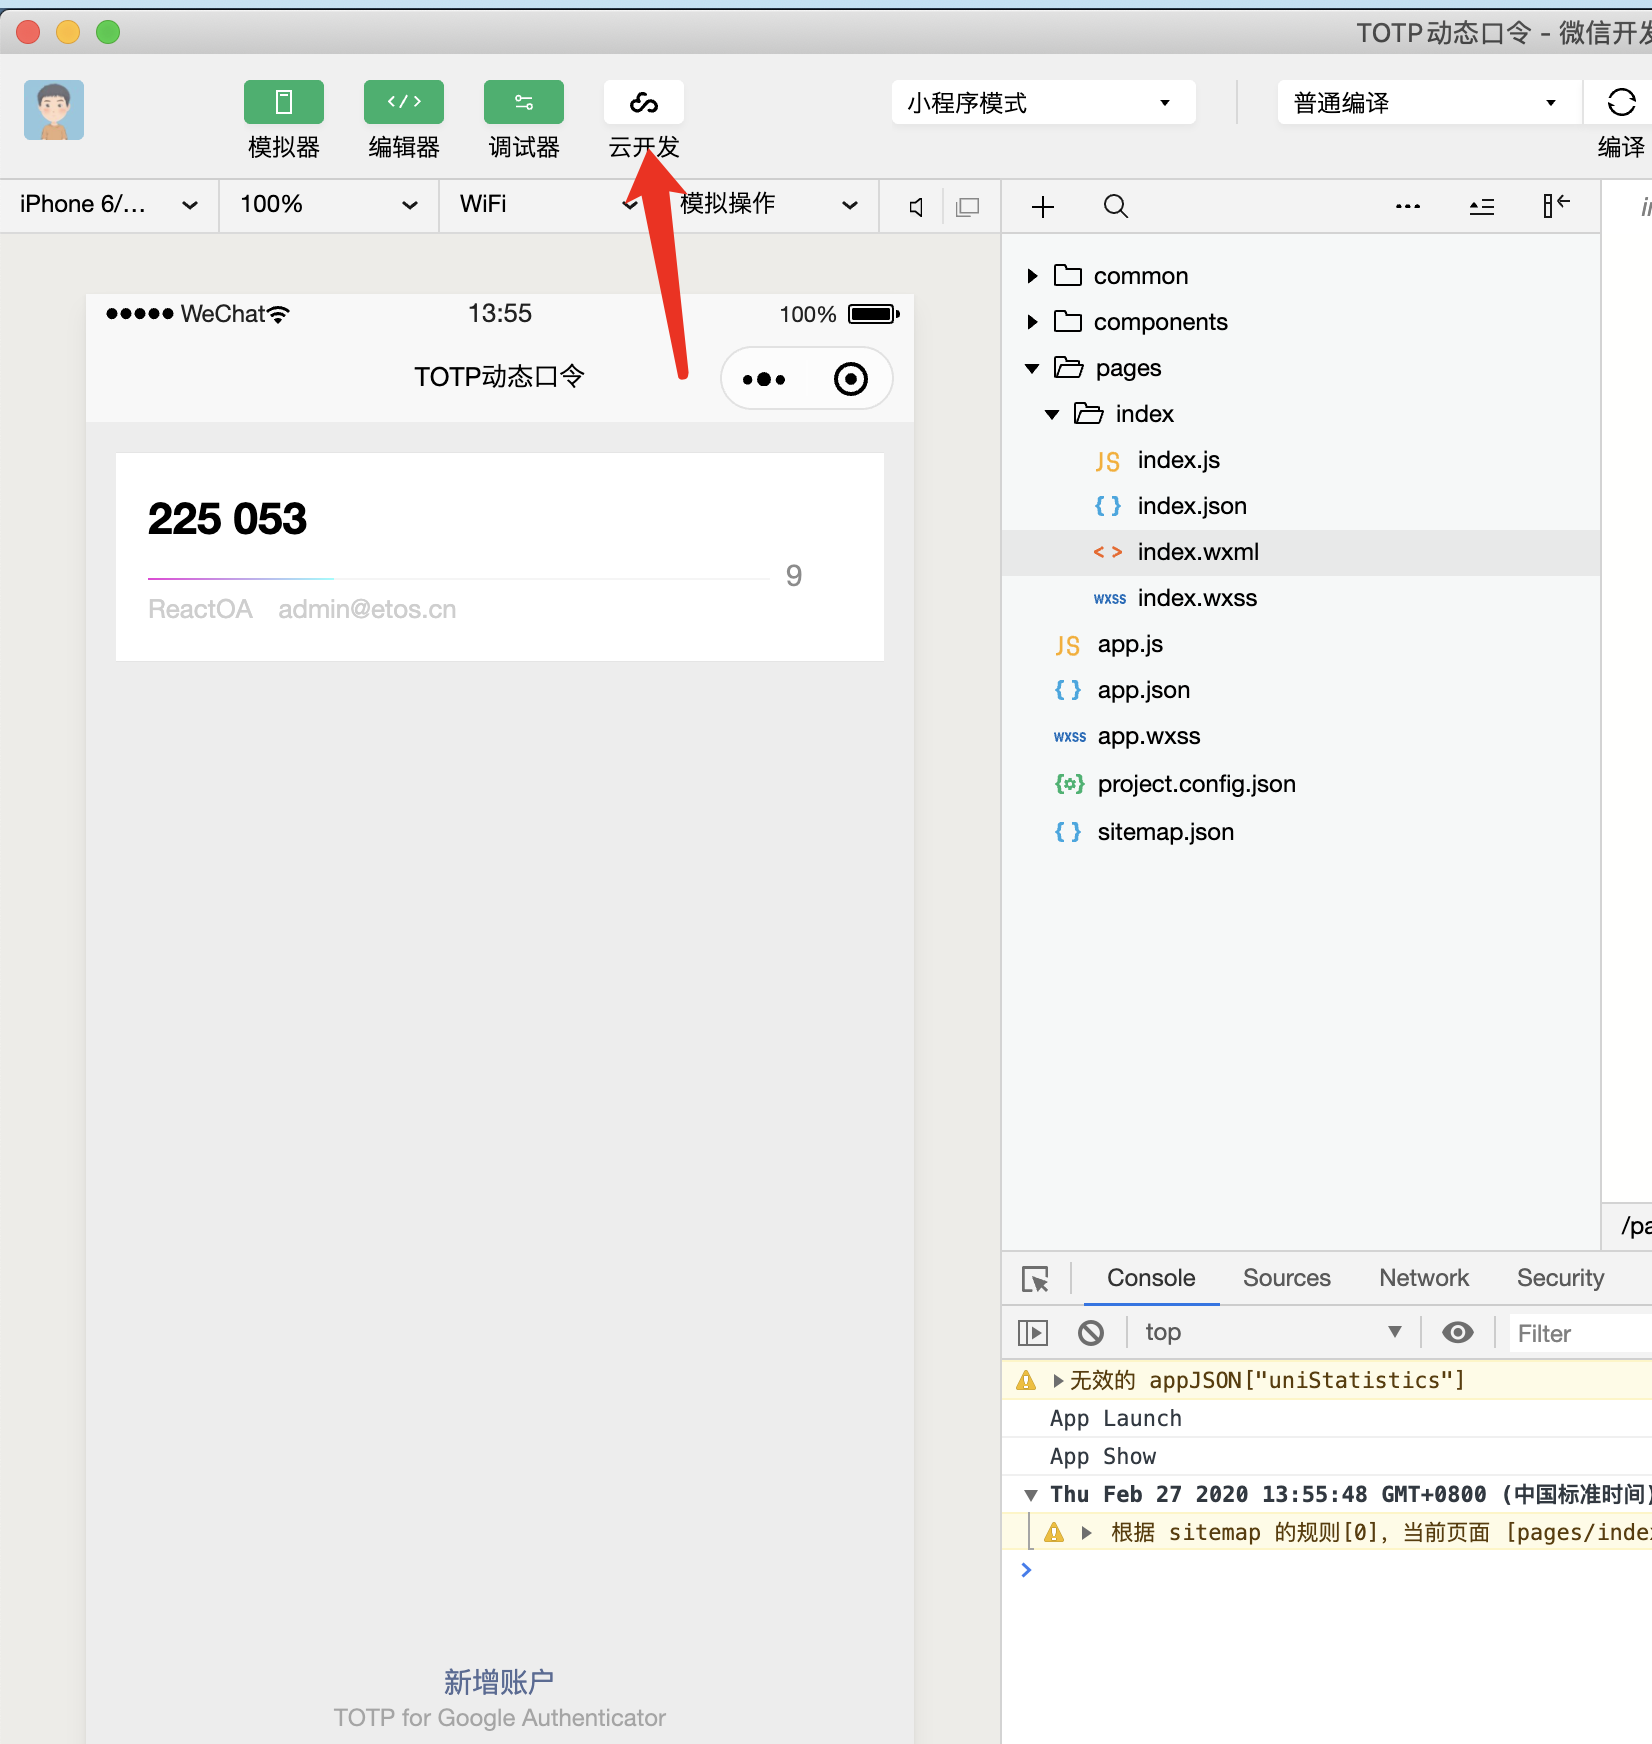1652x1744 pixels.
Task: Toggle the simulator sound mute icon
Action: tap(916, 207)
